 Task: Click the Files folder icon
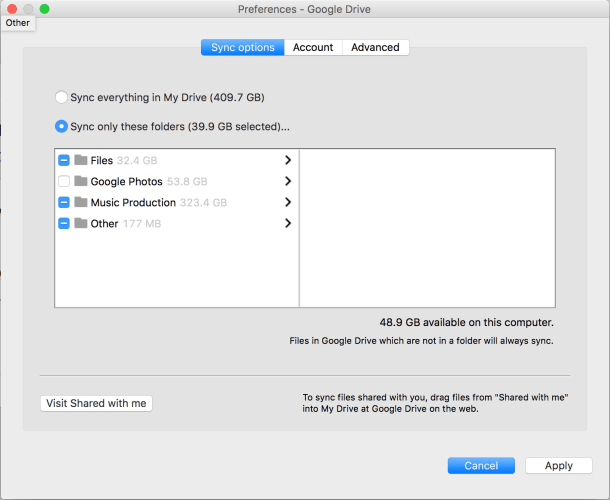click(81, 160)
